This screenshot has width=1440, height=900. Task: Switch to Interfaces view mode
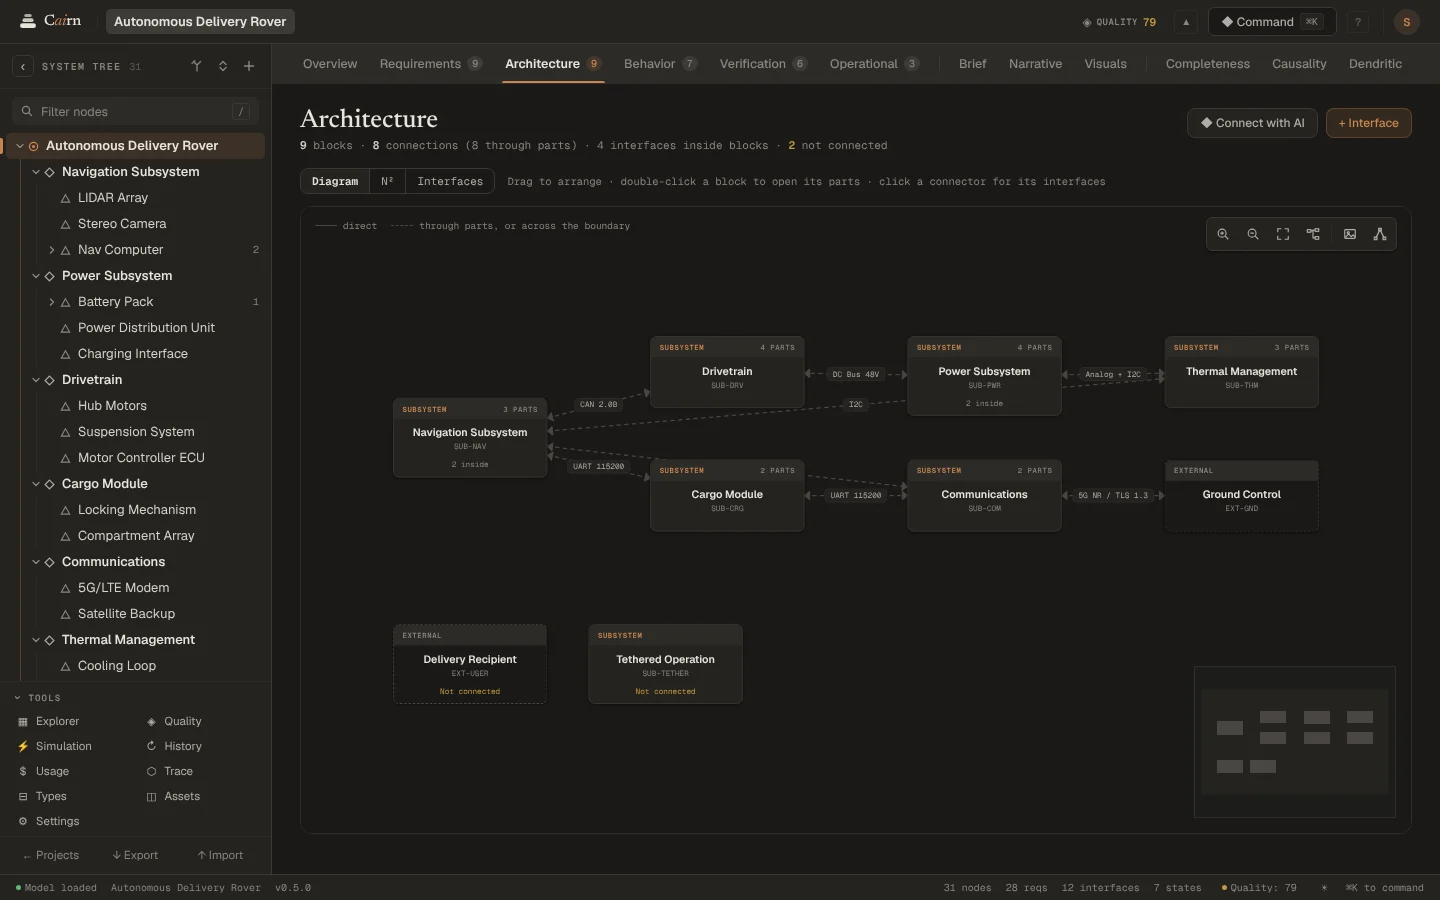point(450,181)
